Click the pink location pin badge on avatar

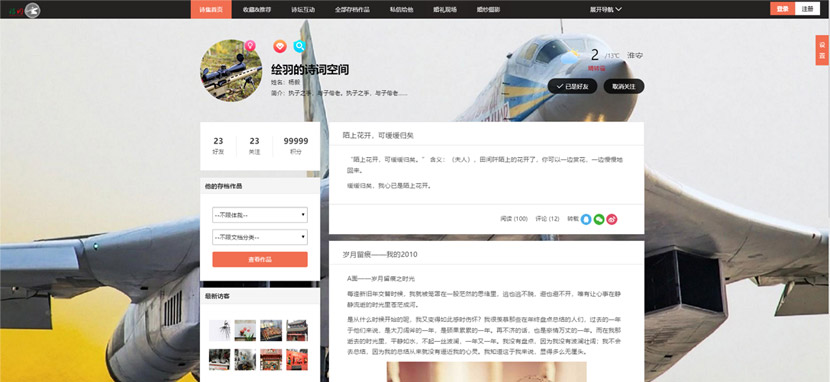tap(250, 46)
